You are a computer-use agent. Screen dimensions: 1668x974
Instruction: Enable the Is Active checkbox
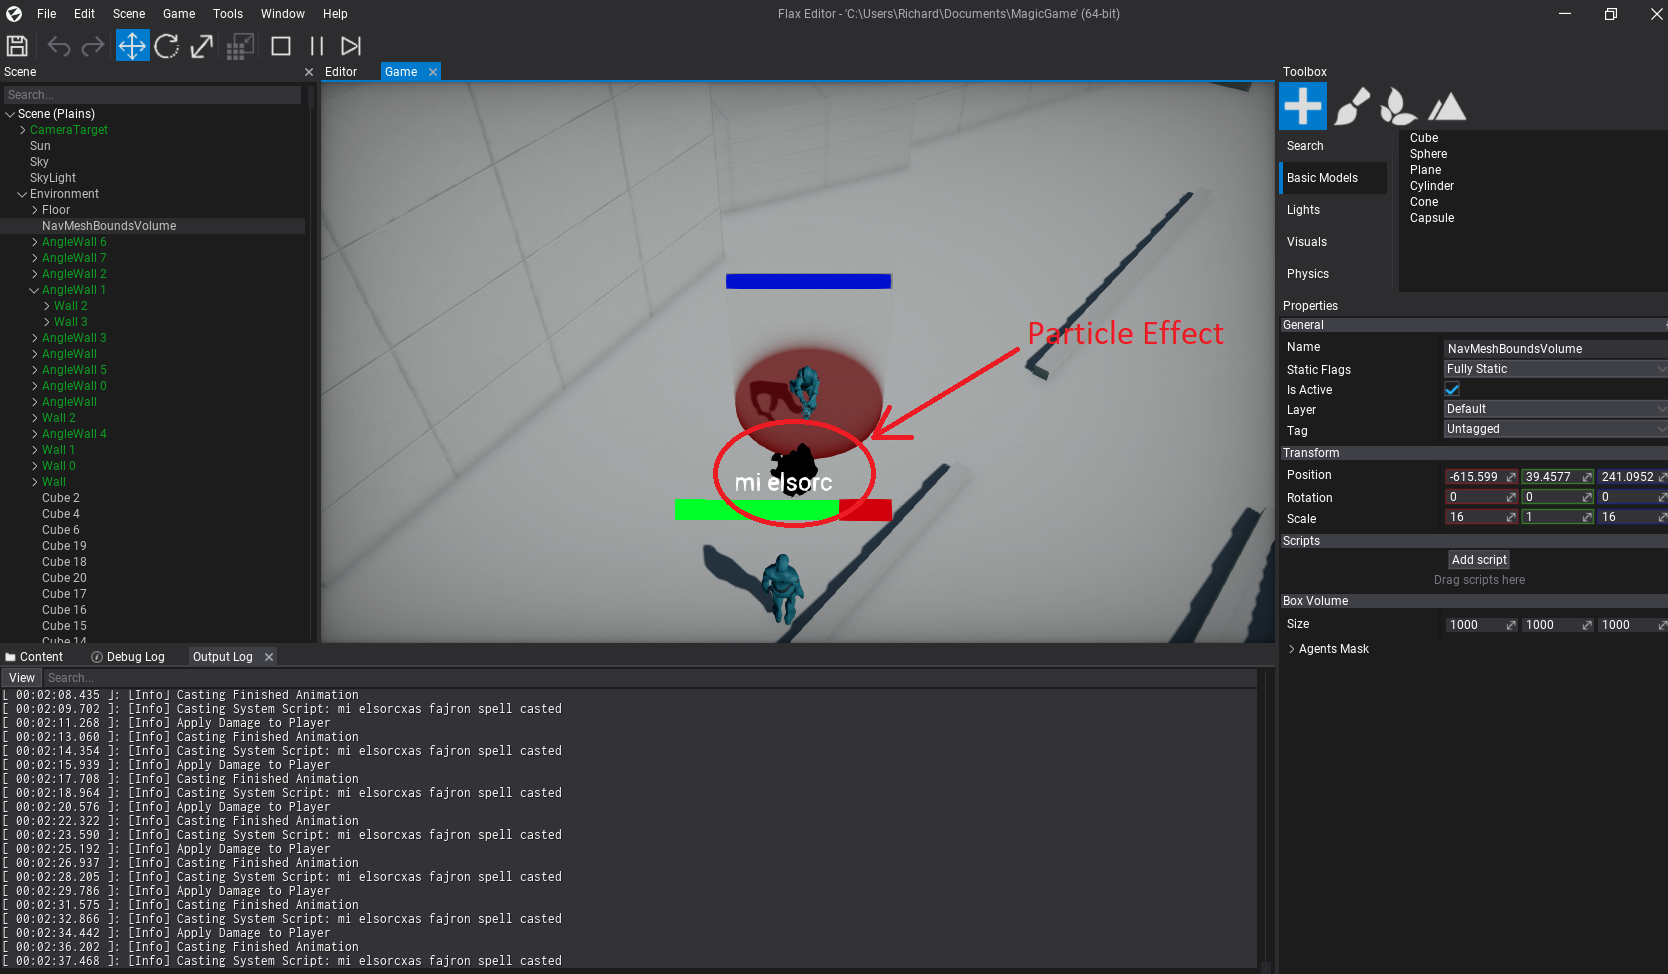[x=1452, y=389]
